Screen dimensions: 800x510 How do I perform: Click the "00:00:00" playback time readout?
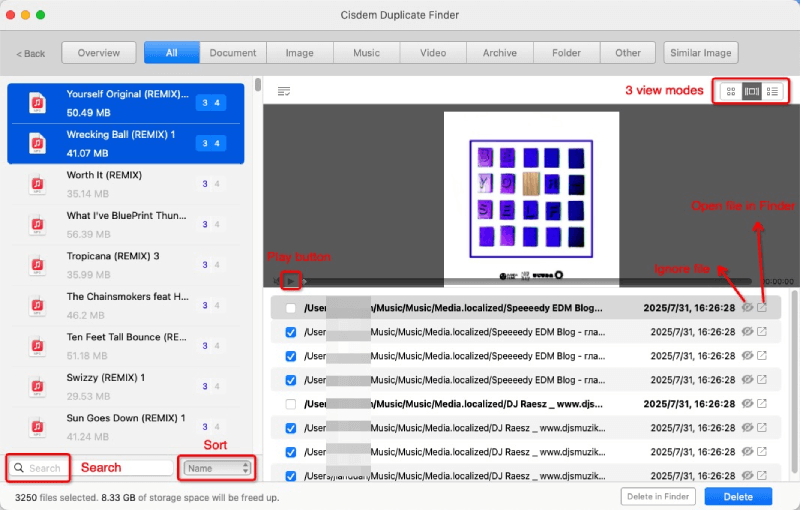(777, 282)
